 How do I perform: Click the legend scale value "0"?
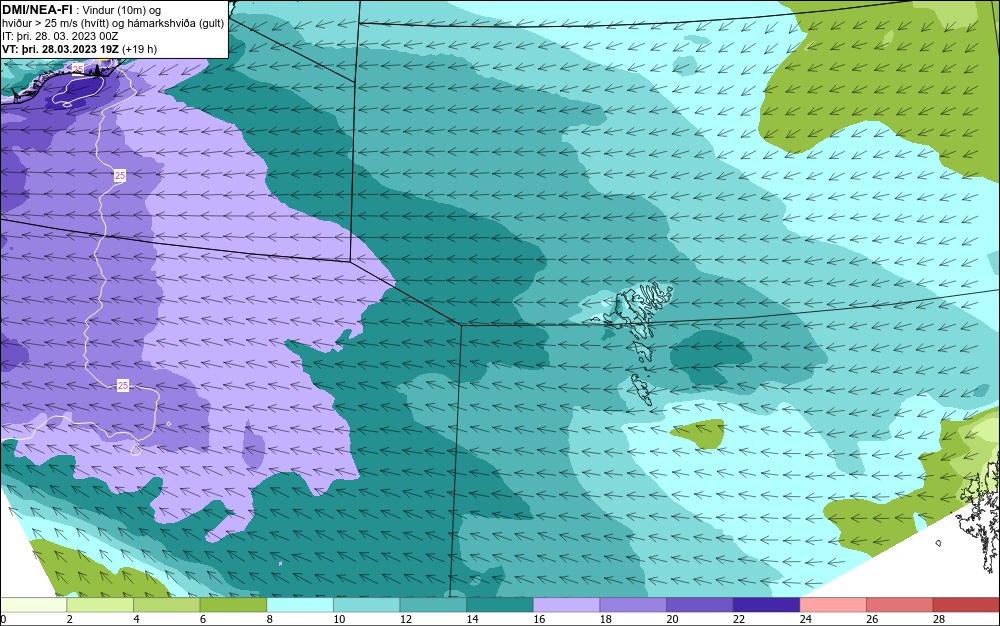(3, 619)
